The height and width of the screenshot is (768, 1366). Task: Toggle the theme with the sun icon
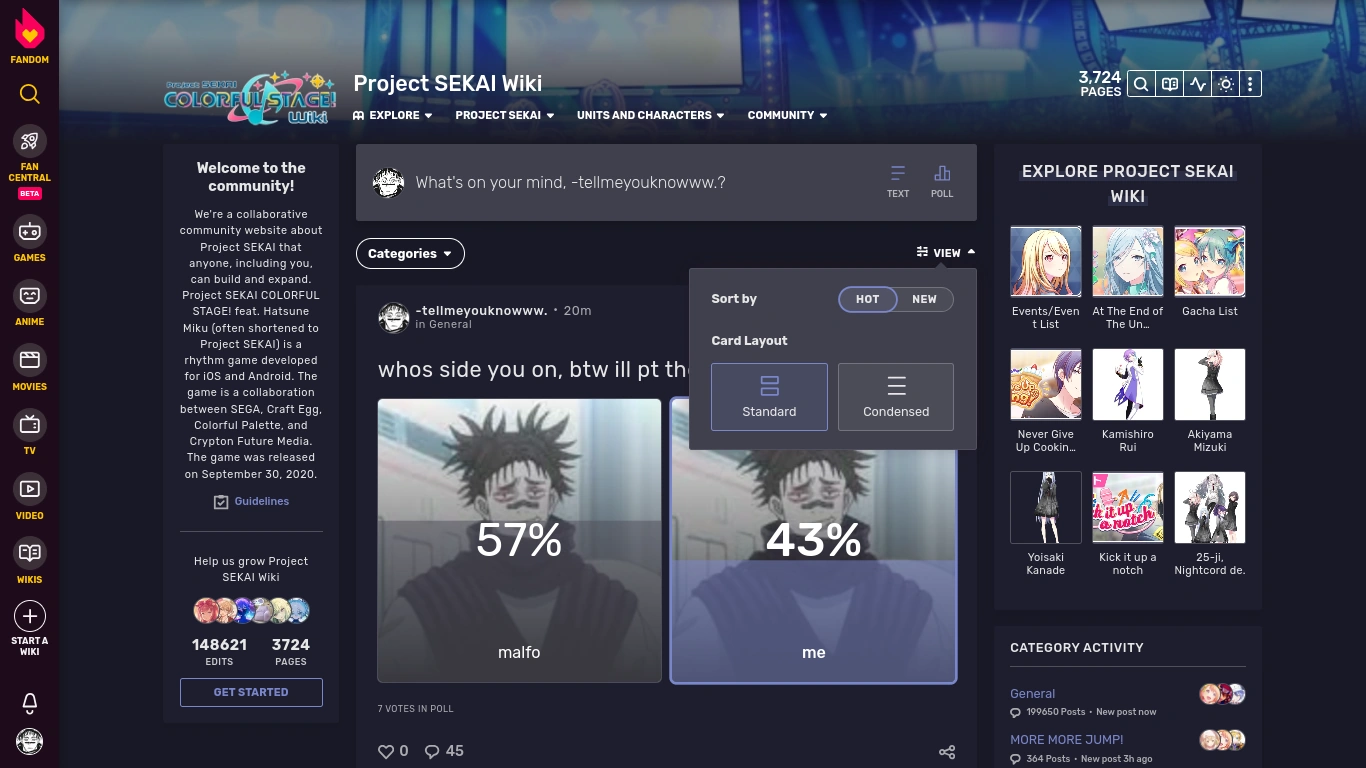[x=1225, y=84]
